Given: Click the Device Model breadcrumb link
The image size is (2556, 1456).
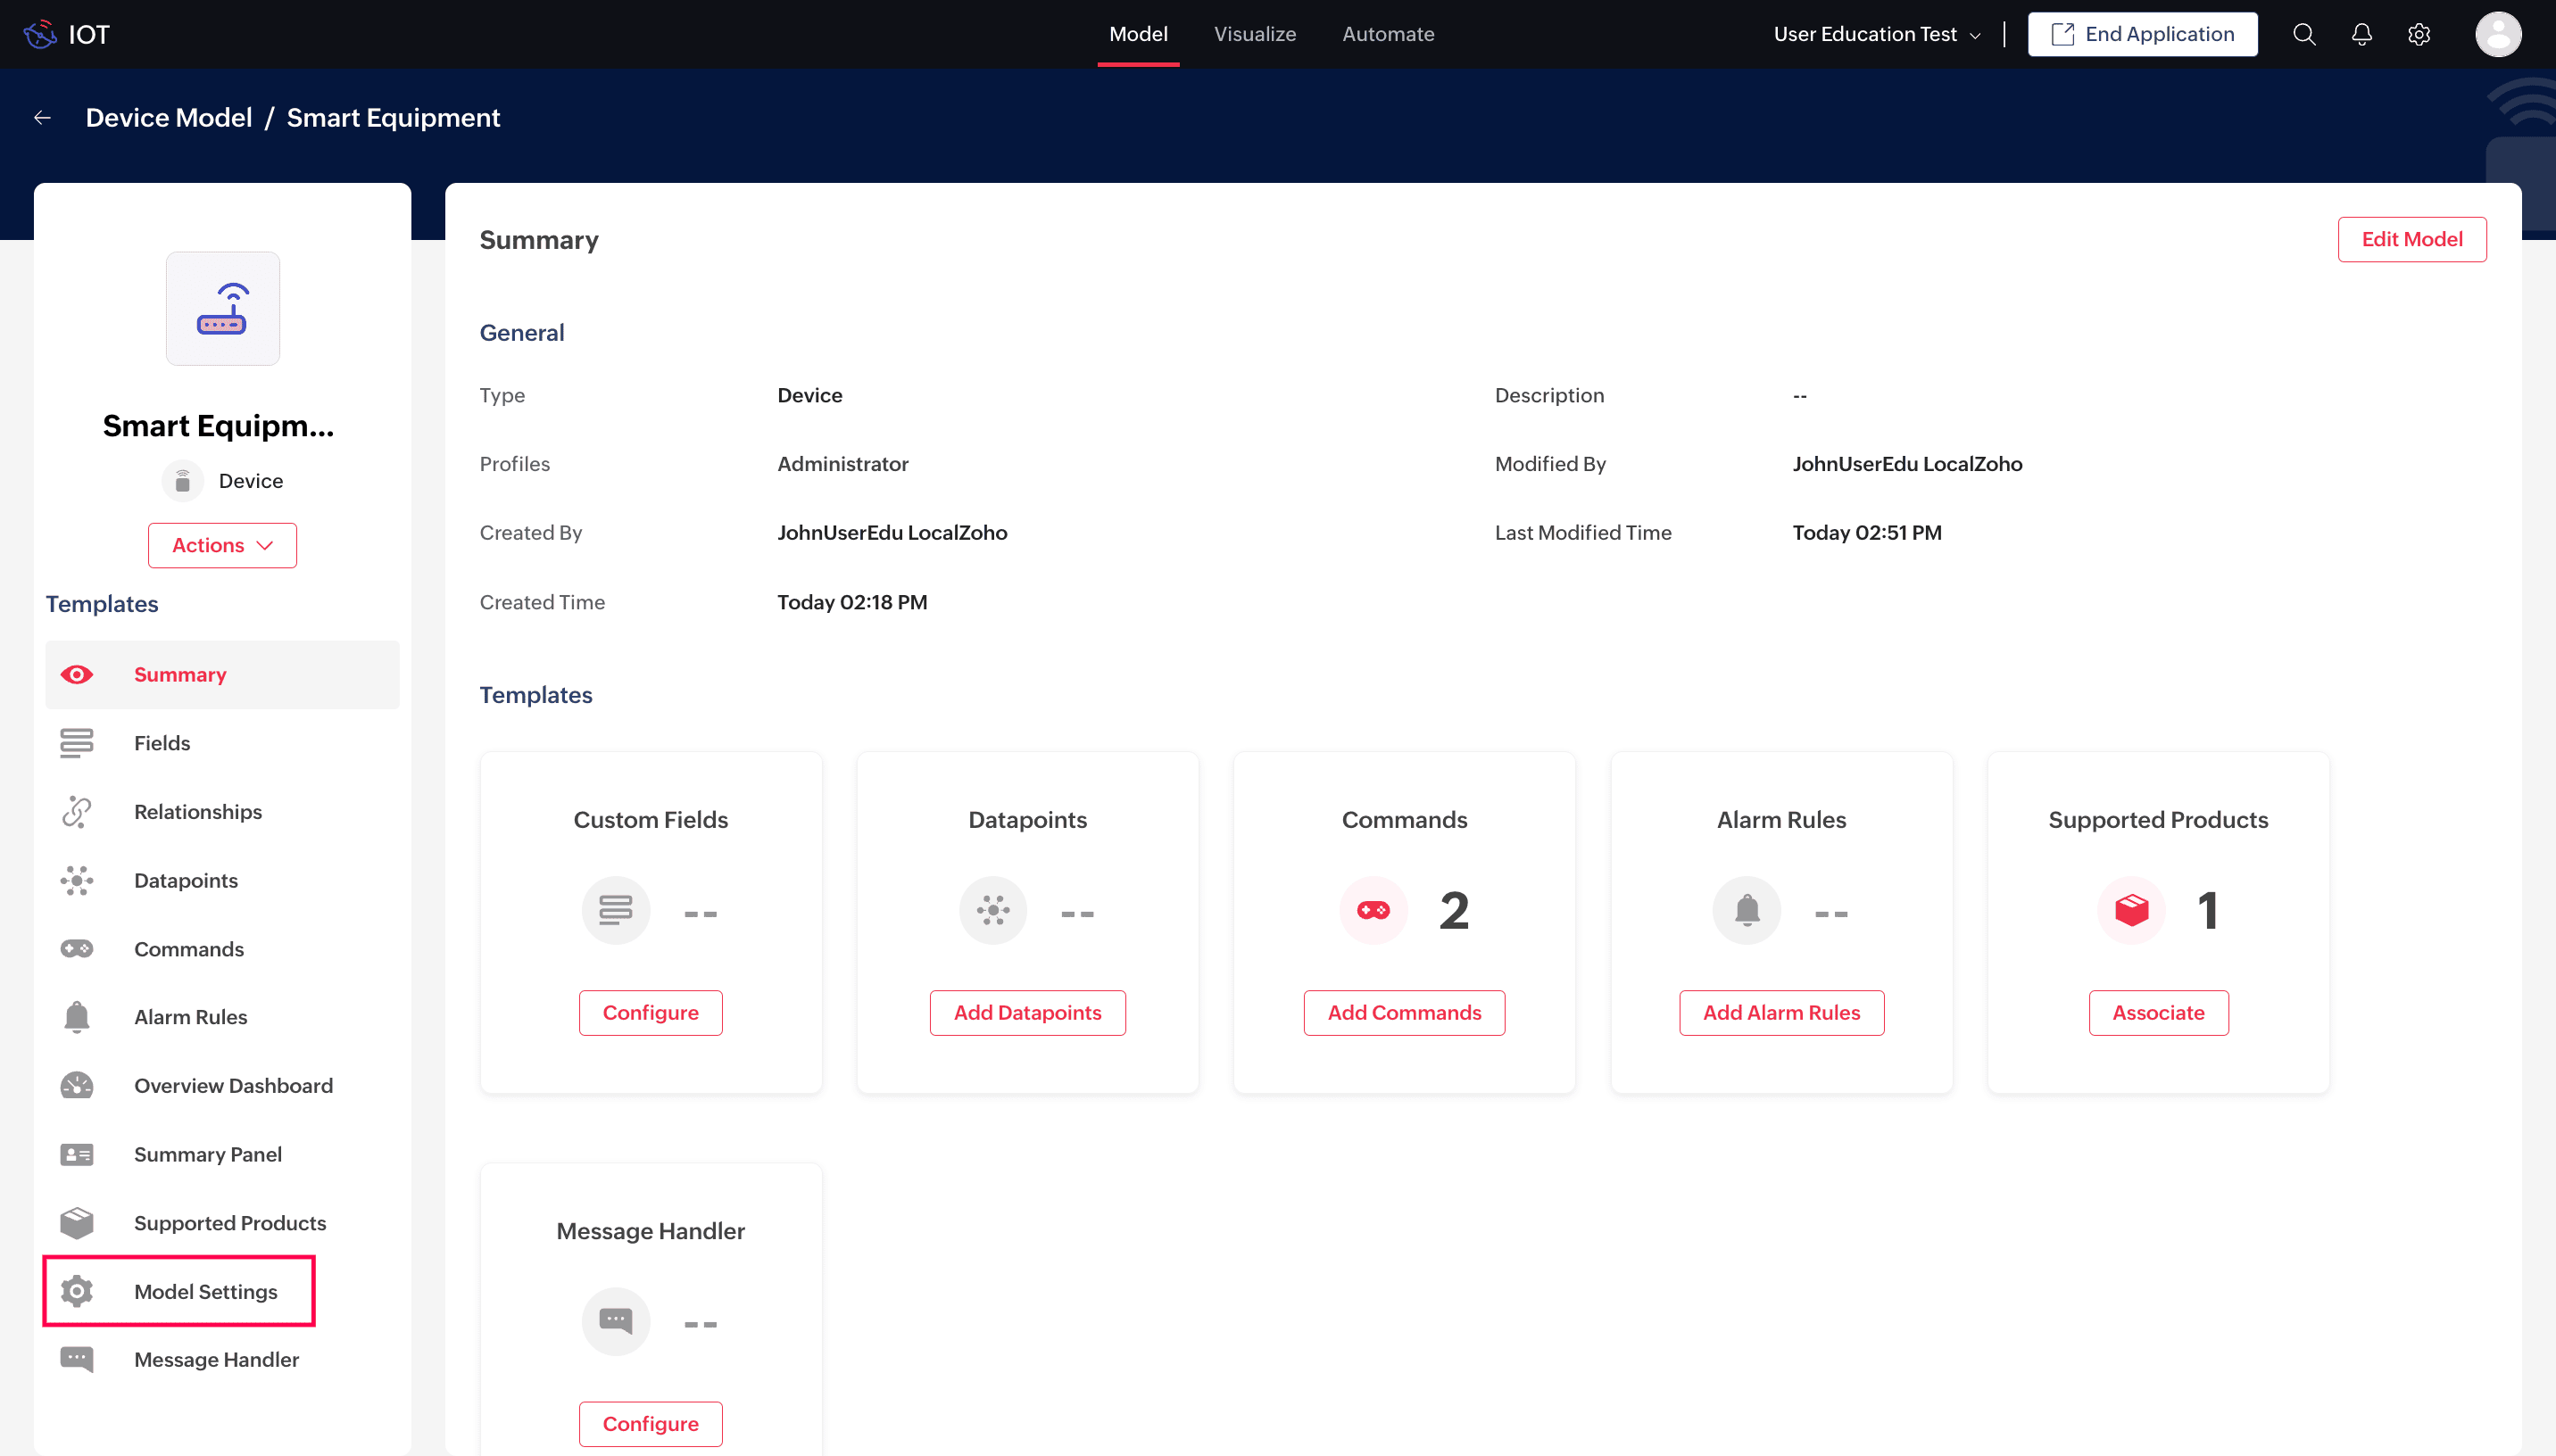Looking at the screenshot, I should 168,118.
